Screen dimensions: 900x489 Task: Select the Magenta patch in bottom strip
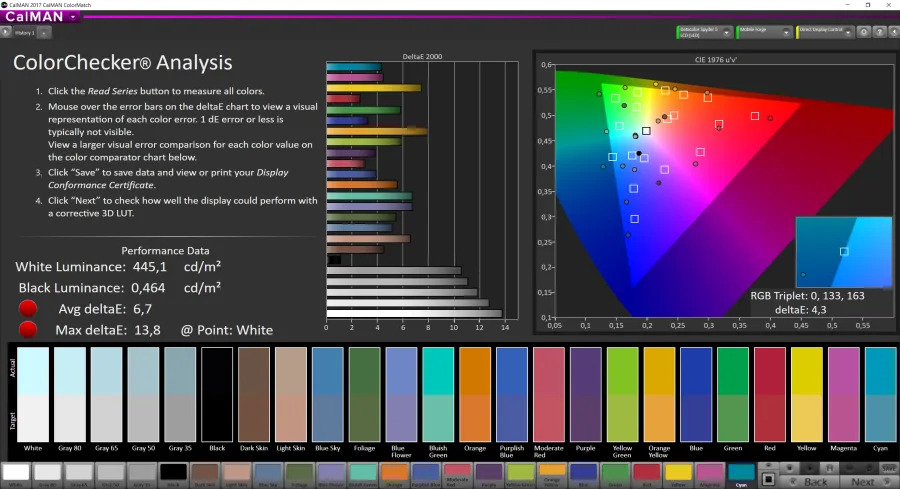(x=709, y=474)
